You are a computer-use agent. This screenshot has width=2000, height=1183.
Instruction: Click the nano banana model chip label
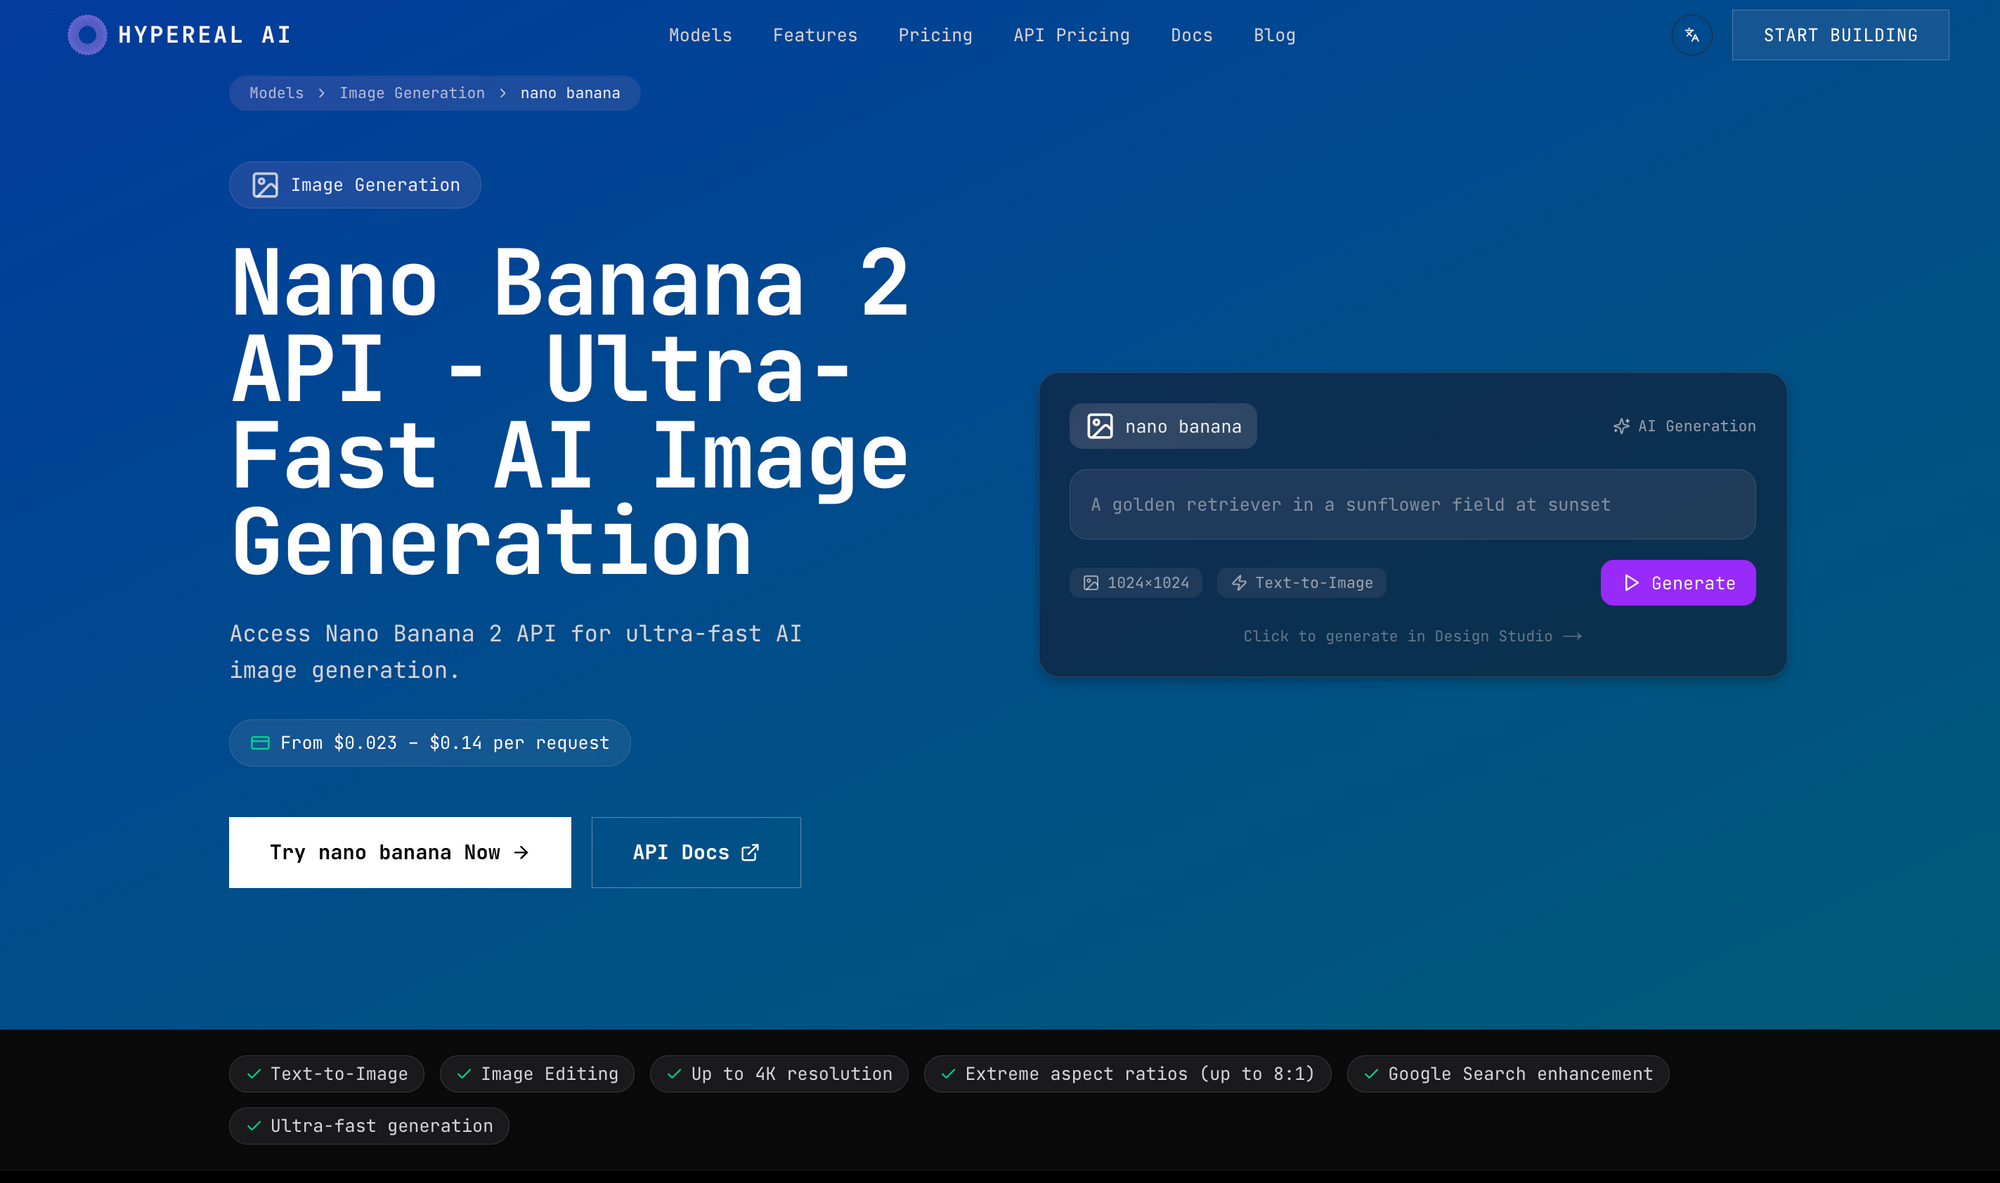(1183, 427)
